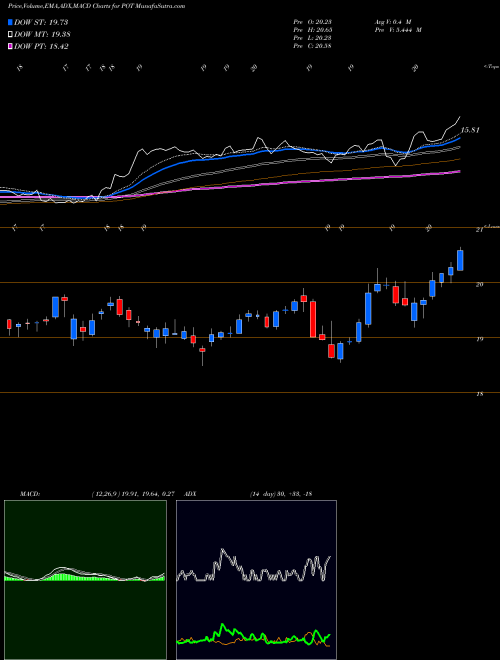Click the 15.81 EMA value label
The image size is (500, 660).
point(470,130)
